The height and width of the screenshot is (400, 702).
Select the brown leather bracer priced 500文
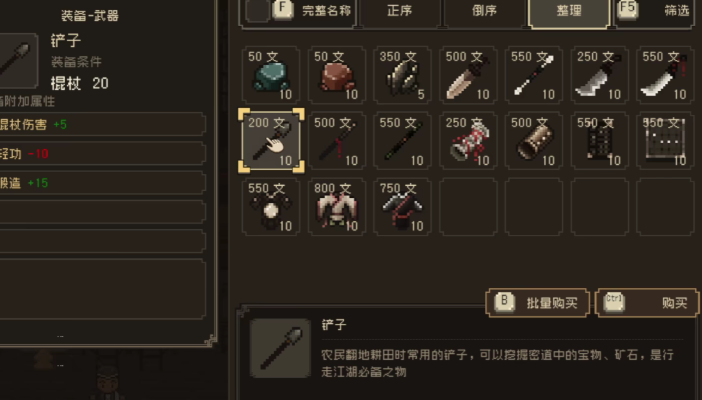pyautogui.click(x=534, y=141)
